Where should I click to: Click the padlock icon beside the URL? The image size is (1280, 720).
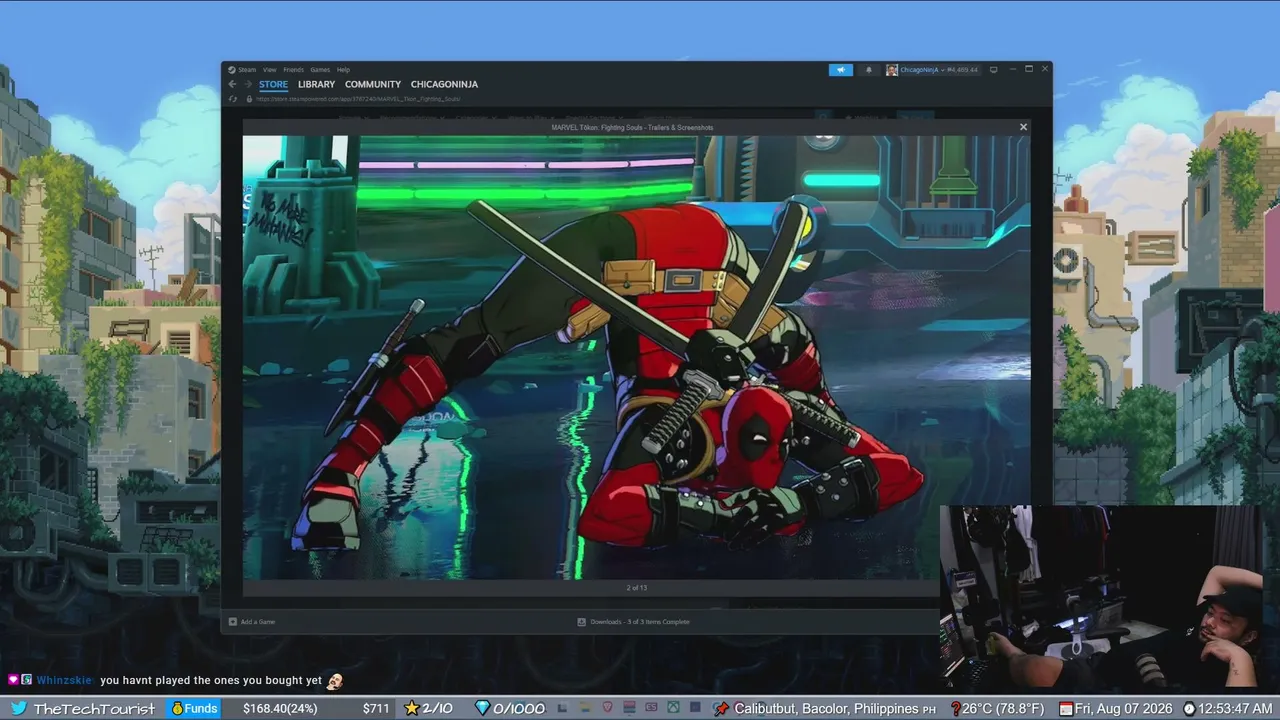pos(248,99)
